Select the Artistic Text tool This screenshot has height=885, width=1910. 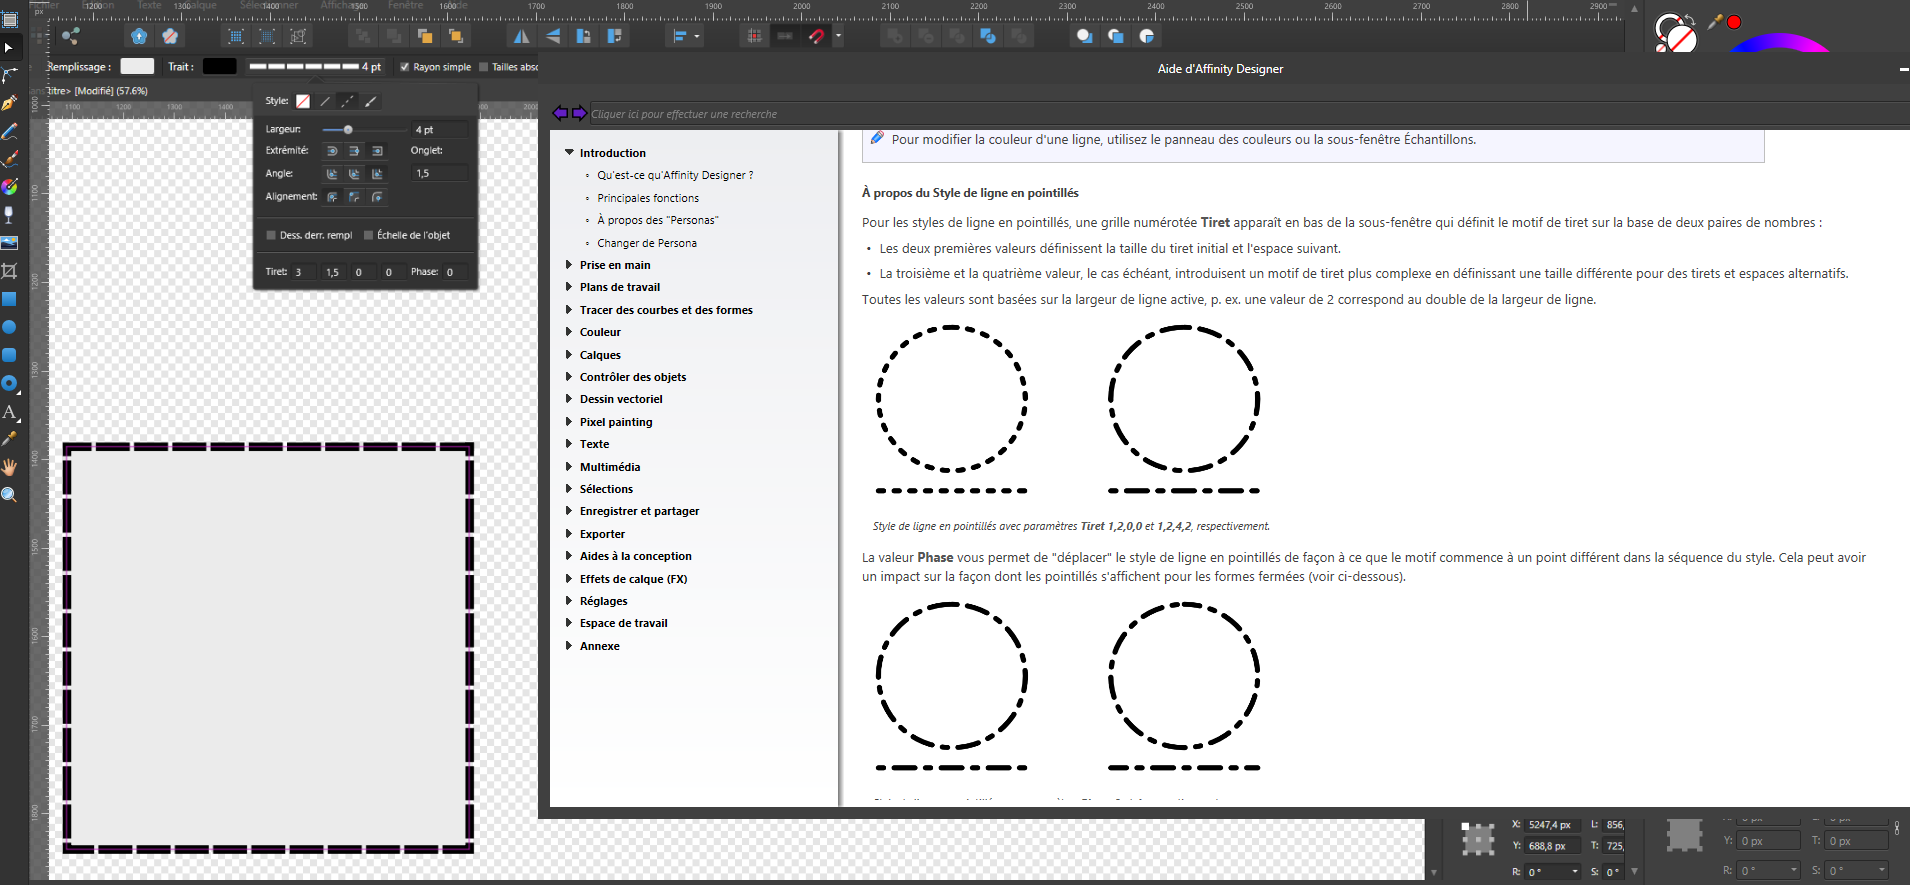coord(9,411)
